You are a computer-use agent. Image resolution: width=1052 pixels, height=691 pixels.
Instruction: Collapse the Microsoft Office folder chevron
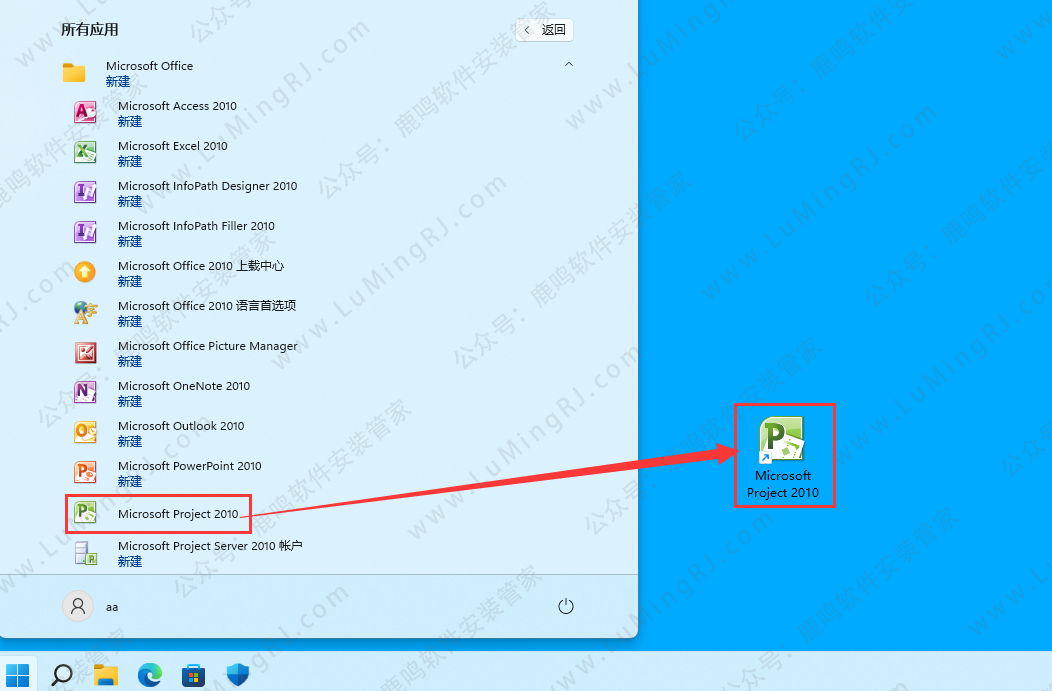[569, 64]
